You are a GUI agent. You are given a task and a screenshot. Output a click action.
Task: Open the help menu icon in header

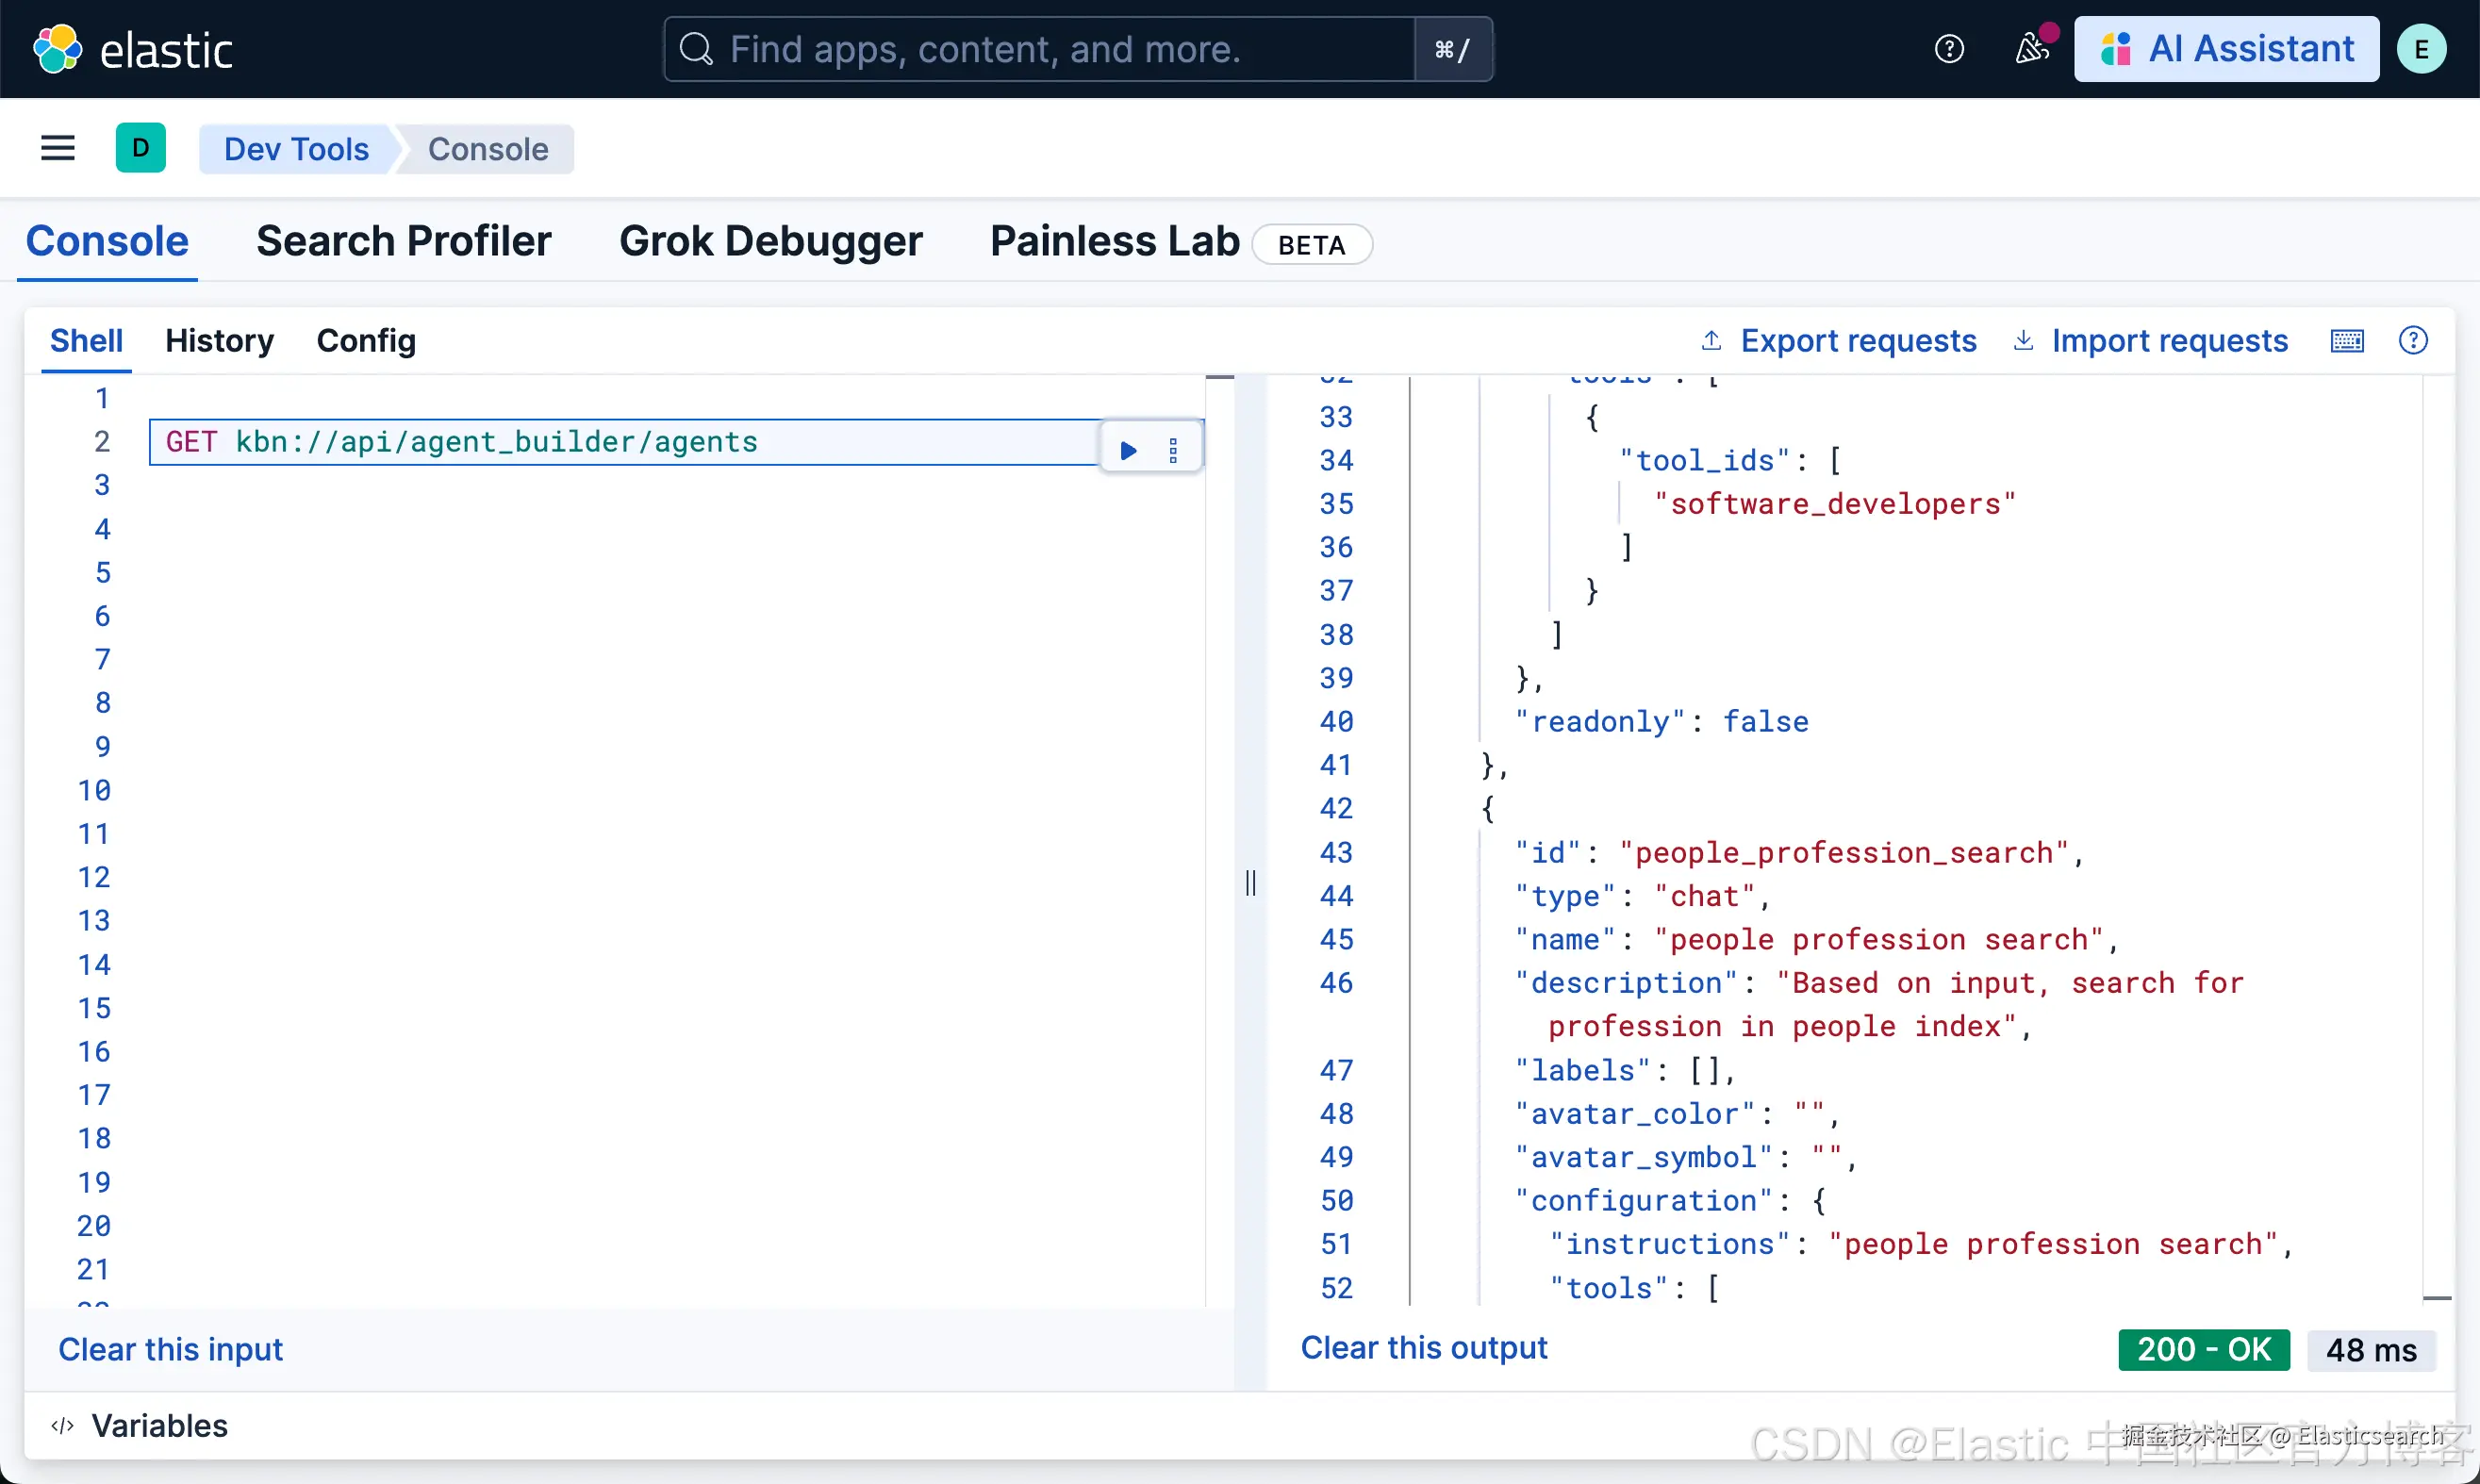tap(1949, 49)
